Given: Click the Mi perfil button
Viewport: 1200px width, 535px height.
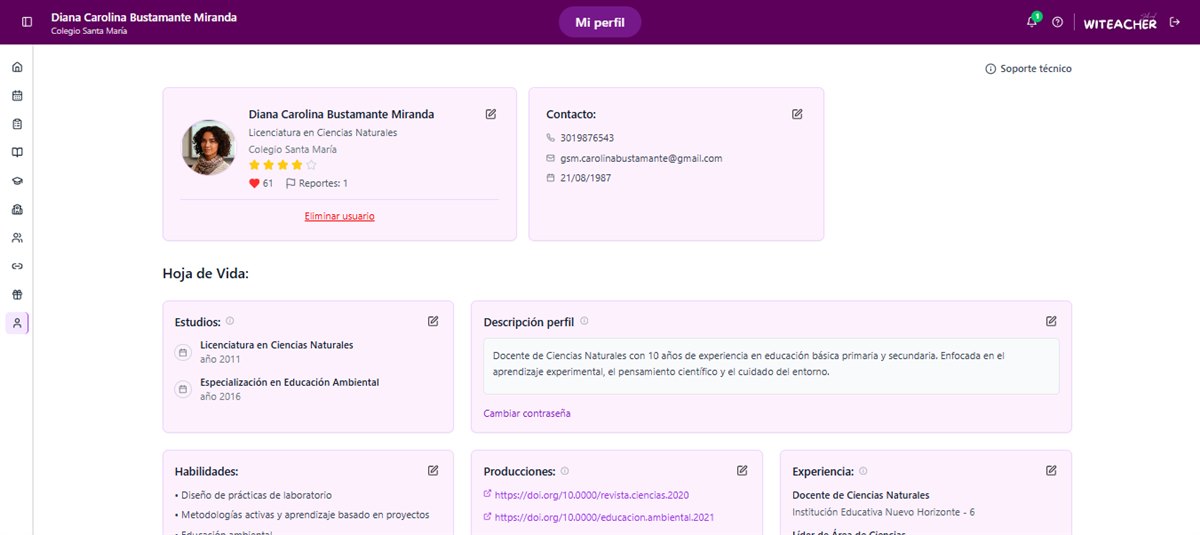Looking at the screenshot, I should pyautogui.click(x=600, y=22).
